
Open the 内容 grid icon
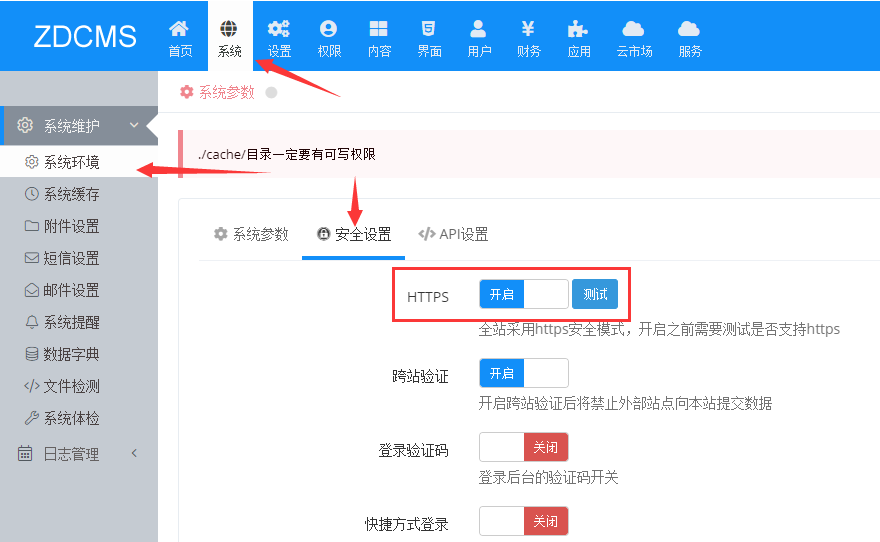pos(379,28)
